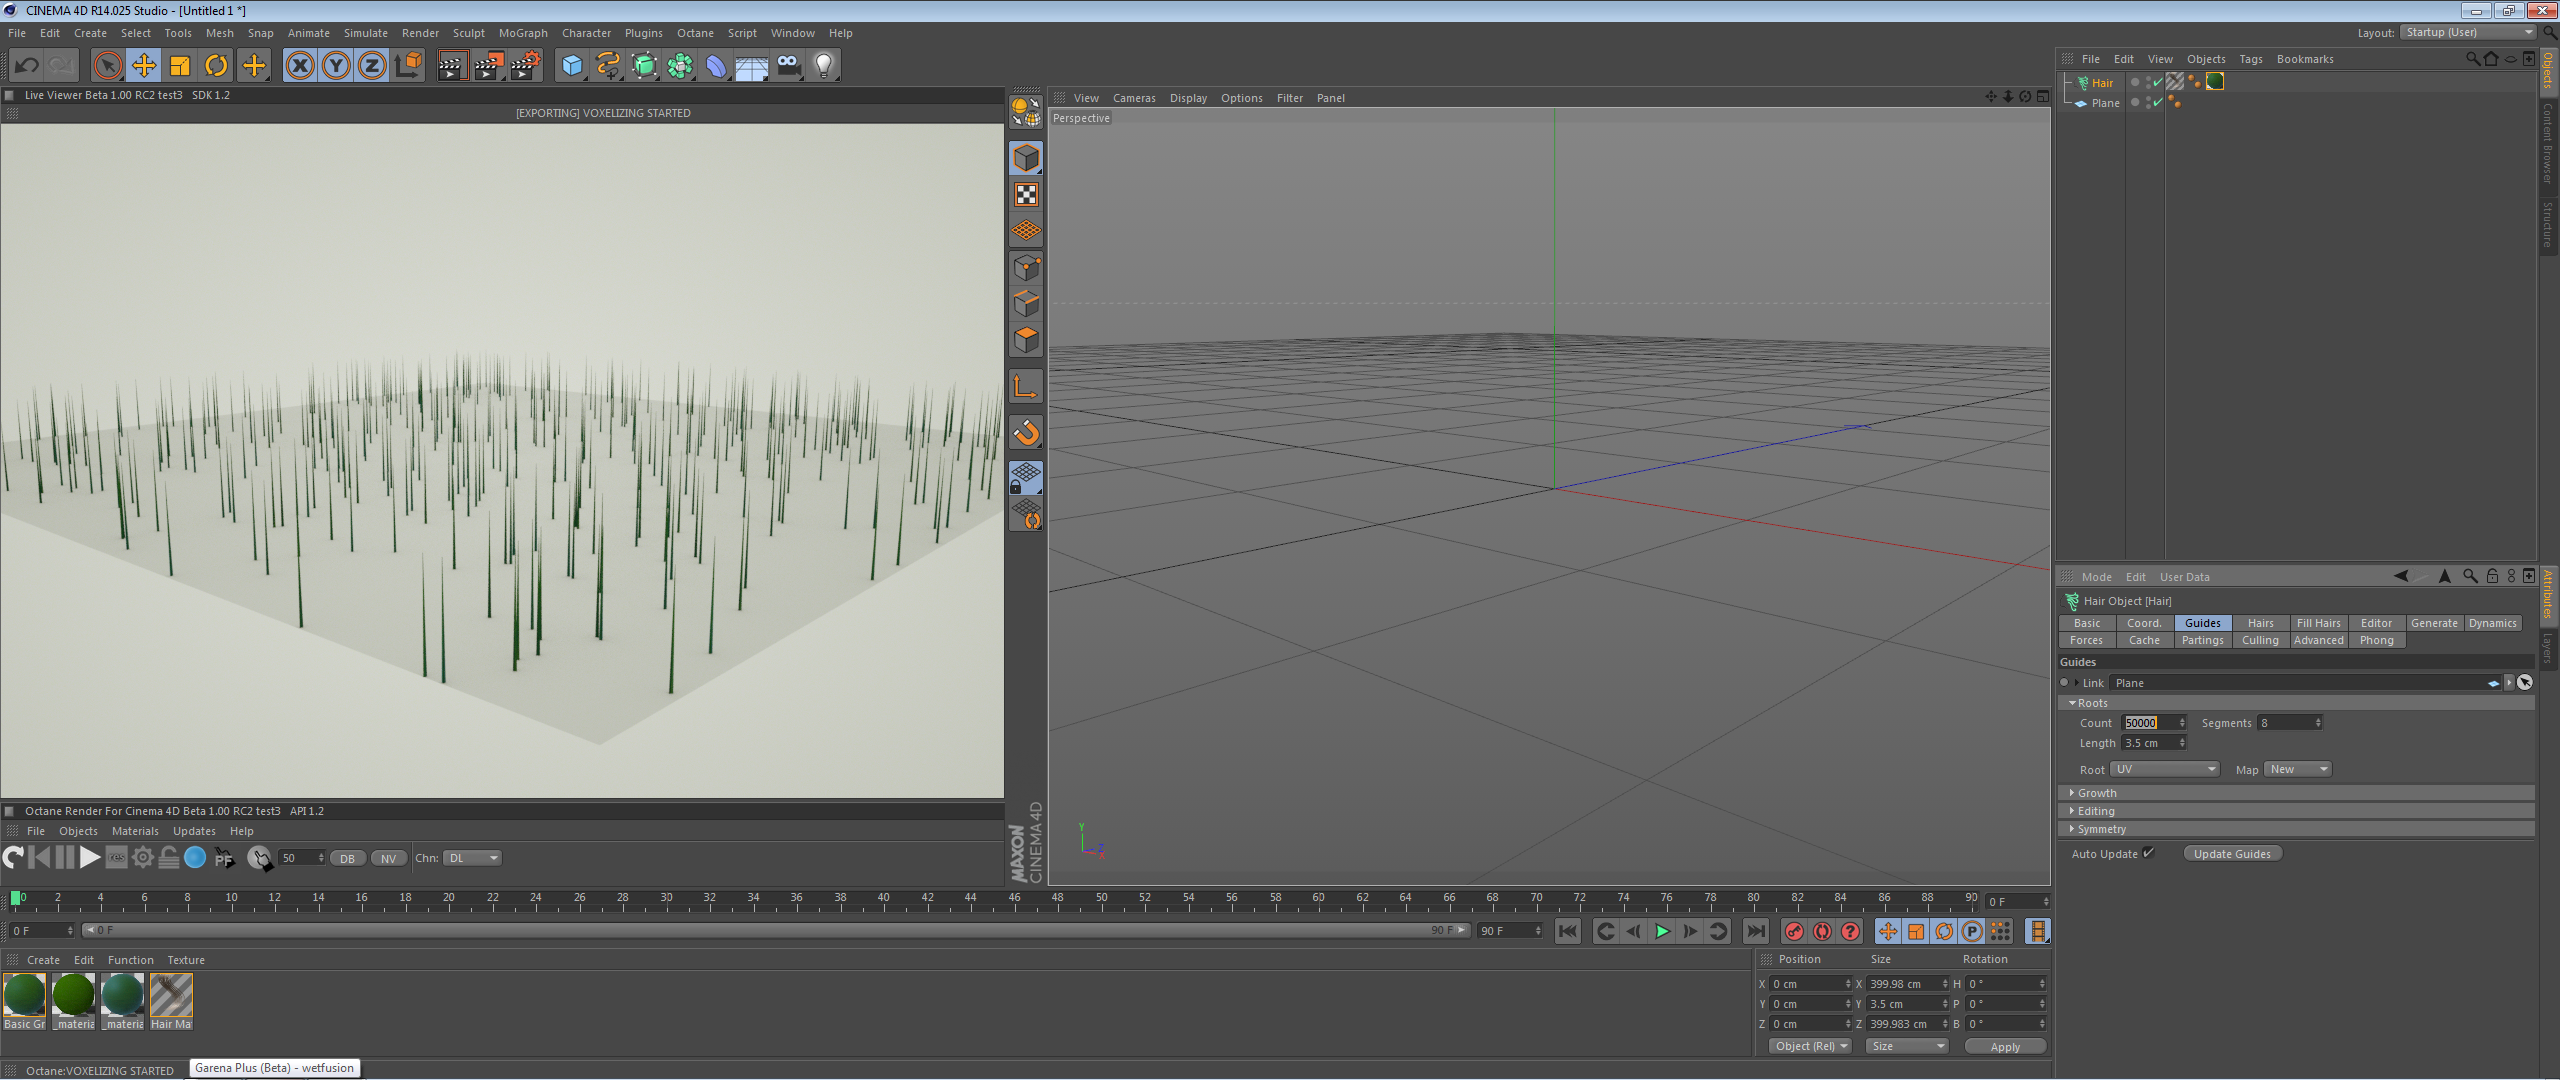Toggle the Snap magnet icon
The image size is (2560, 1080).
(x=1026, y=432)
